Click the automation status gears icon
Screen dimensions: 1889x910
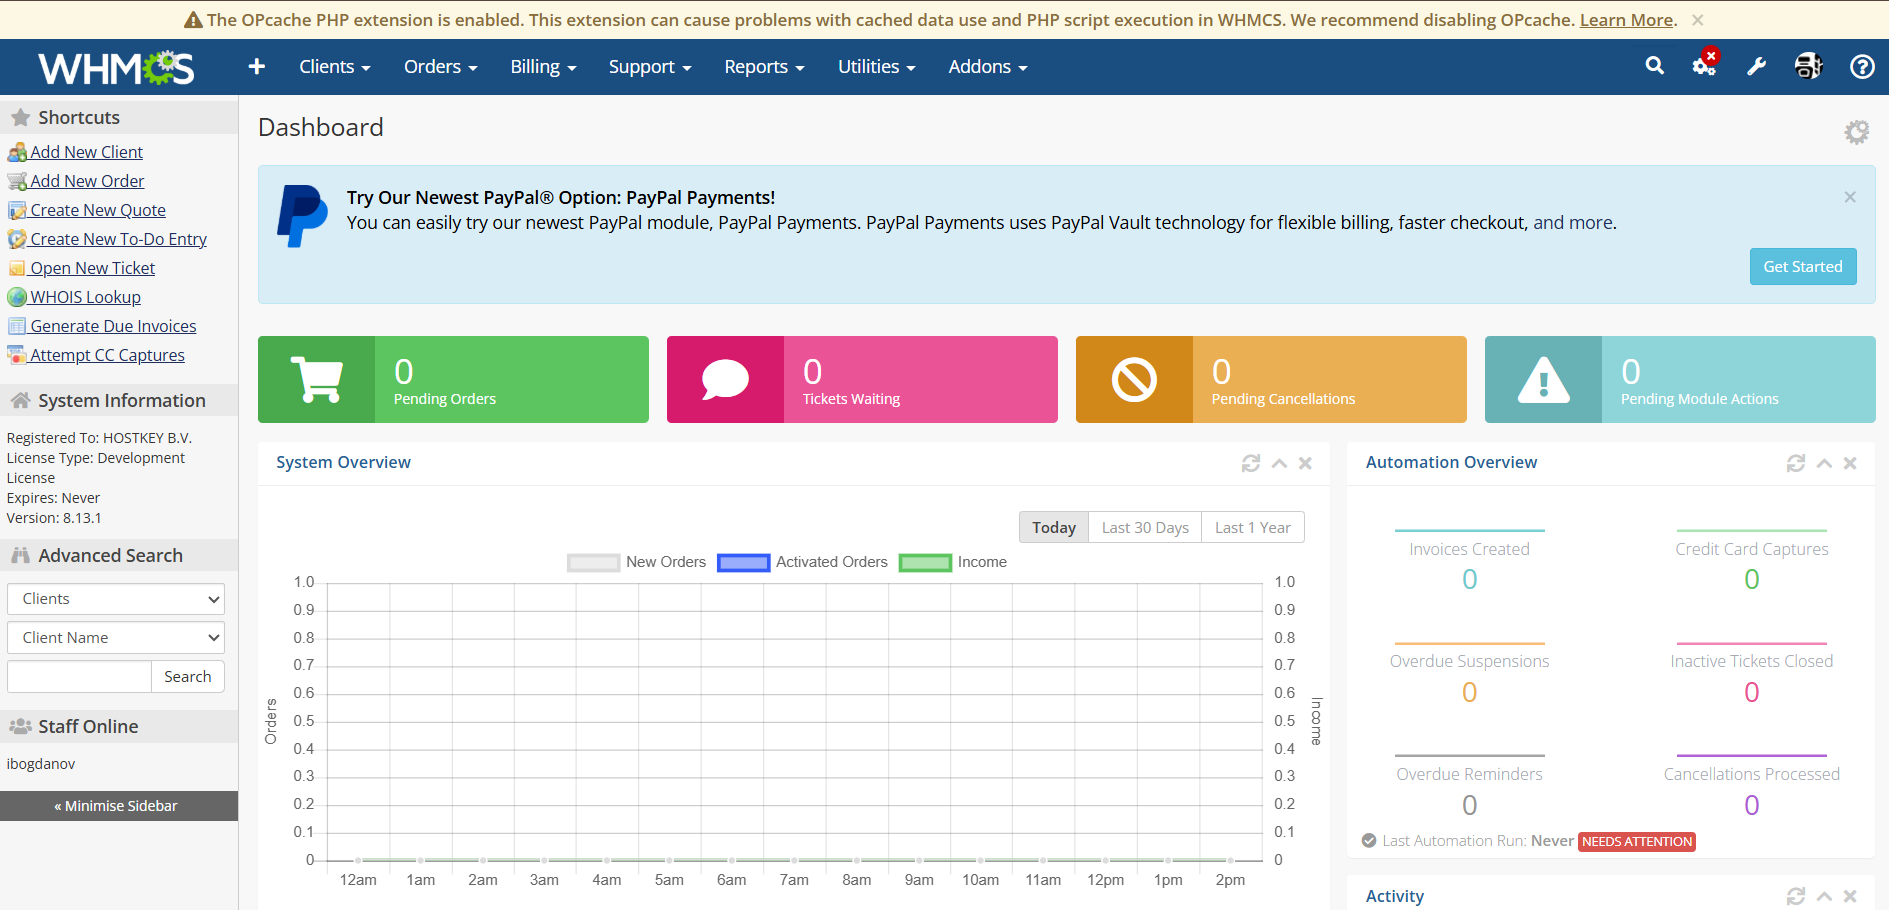tap(1704, 66)
